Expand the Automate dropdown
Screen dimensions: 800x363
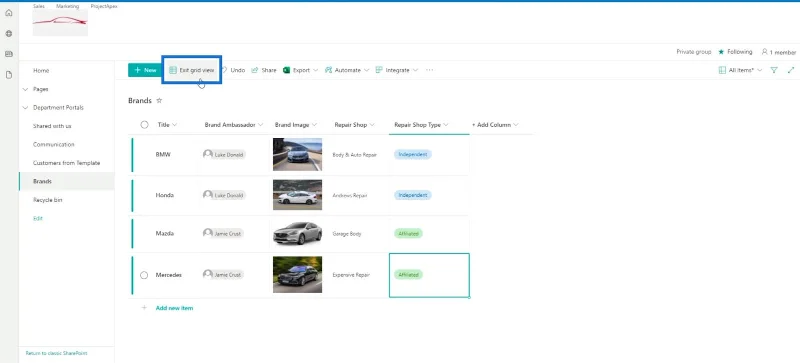(366, 70)
